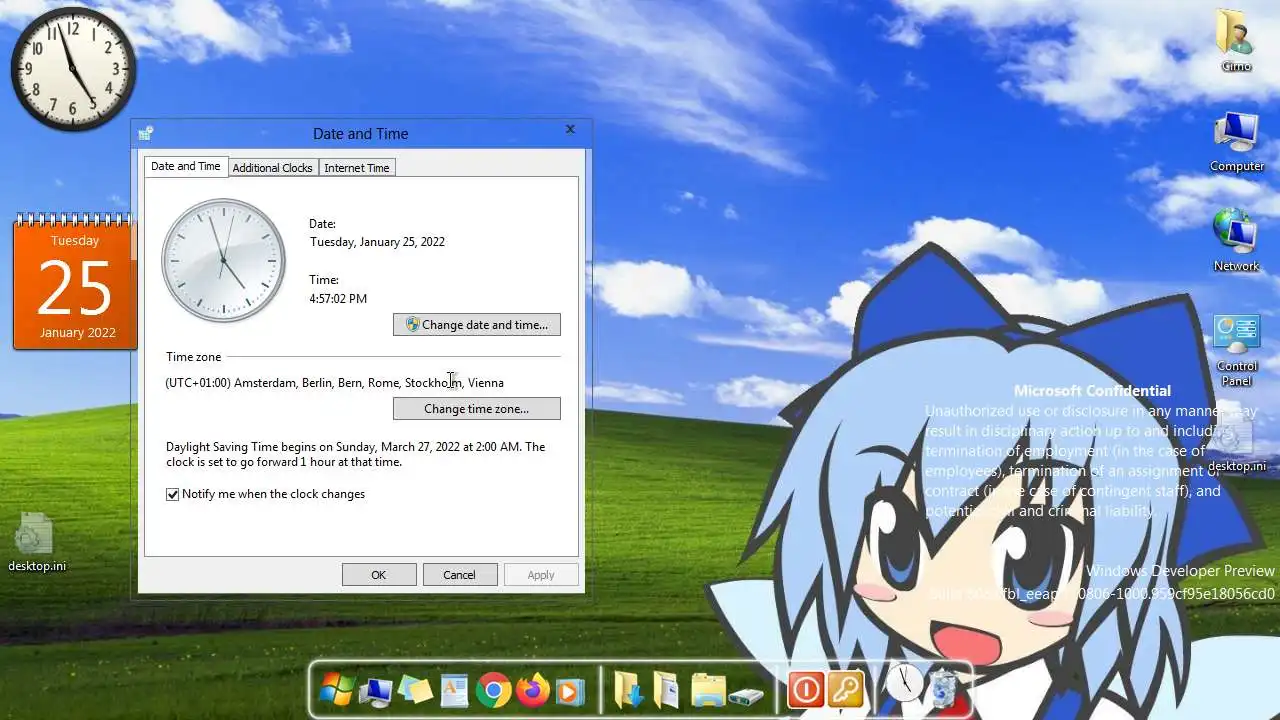Open the Computer desktop icon
1280x720 pixels.
(1237, 142)
